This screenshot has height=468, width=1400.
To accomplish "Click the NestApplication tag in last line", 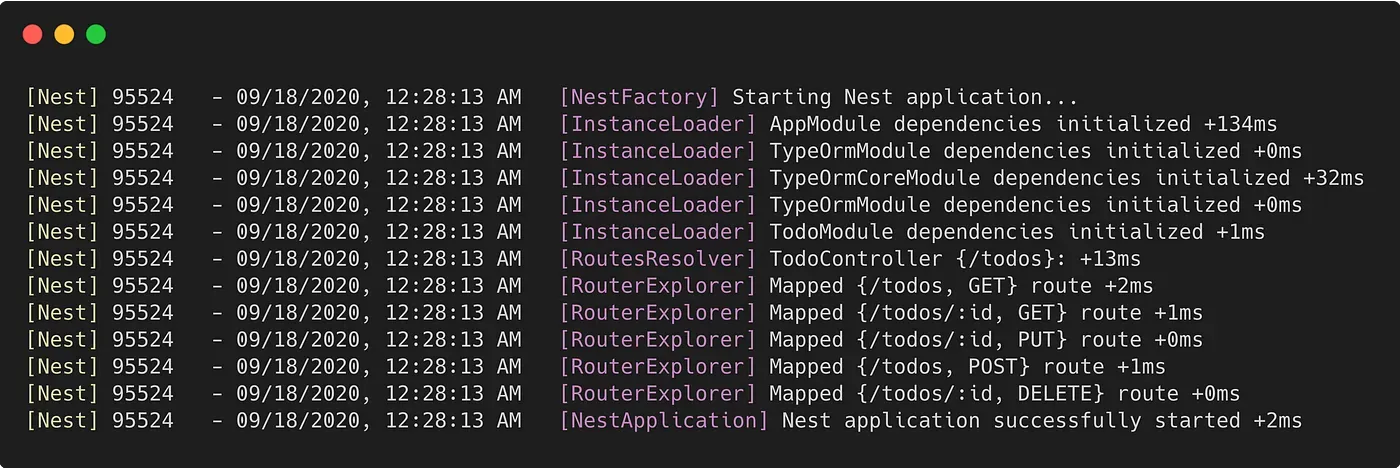I will 664,420.
